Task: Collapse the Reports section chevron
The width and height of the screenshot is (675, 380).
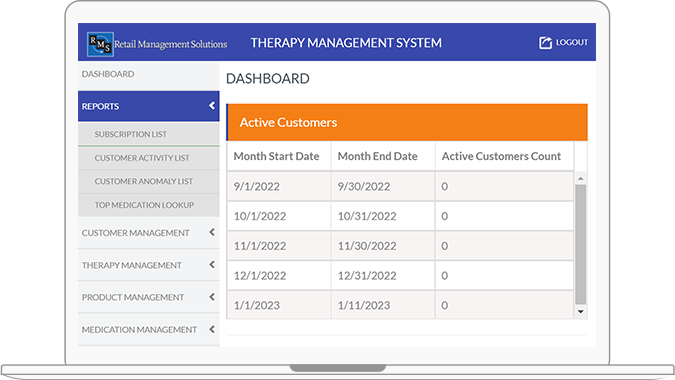Action: click(x=212, y=105)
